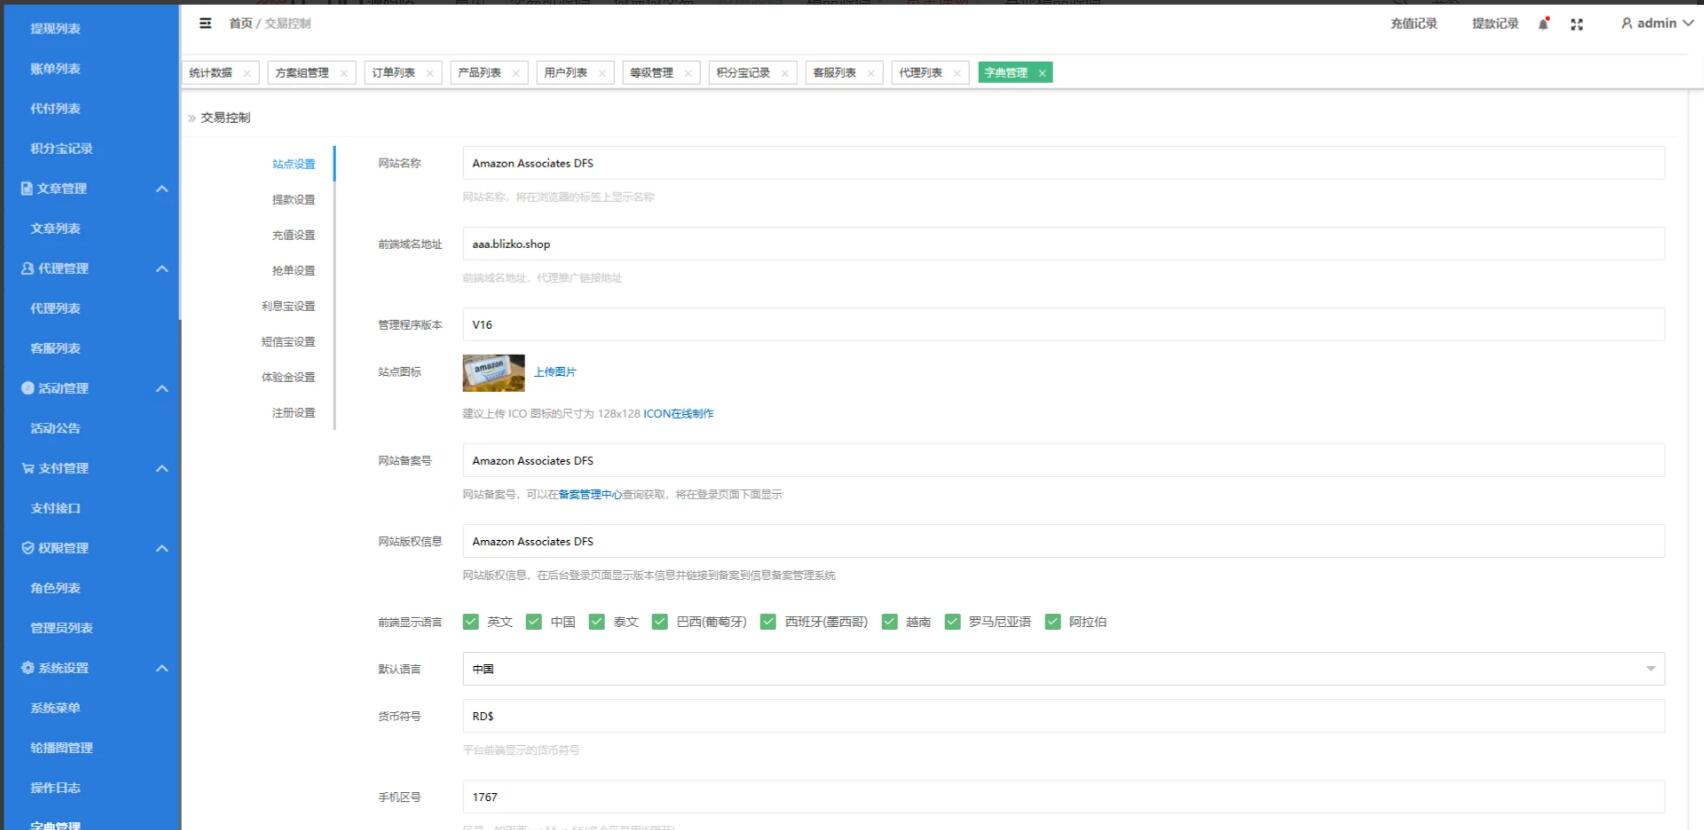
Task: Switch to the 用户列表 tab
Action: pos(565,73)
